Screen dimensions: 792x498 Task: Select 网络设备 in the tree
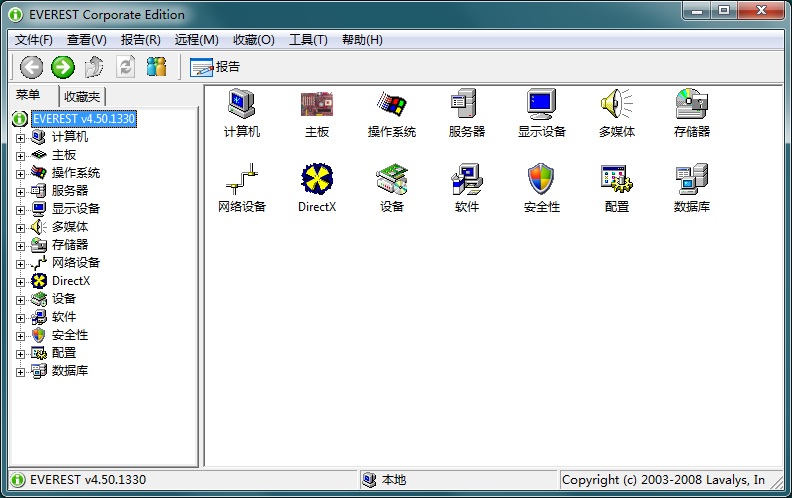coord(76,263)
